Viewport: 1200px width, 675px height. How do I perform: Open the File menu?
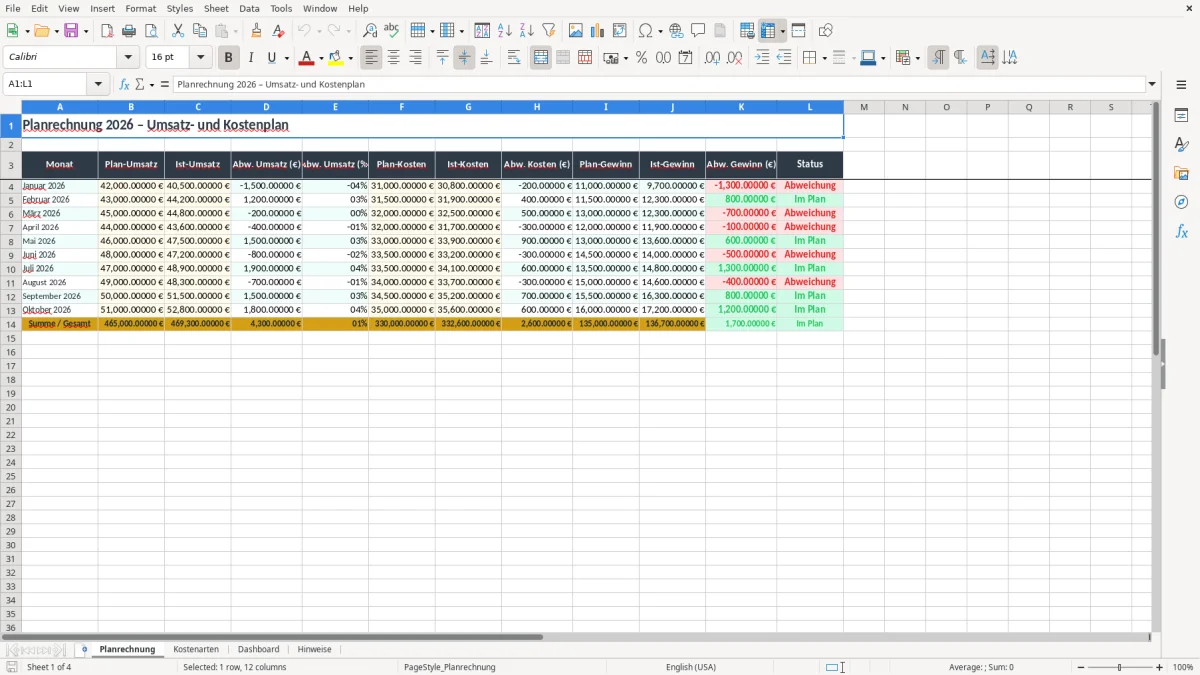click(x=13, y=8)
